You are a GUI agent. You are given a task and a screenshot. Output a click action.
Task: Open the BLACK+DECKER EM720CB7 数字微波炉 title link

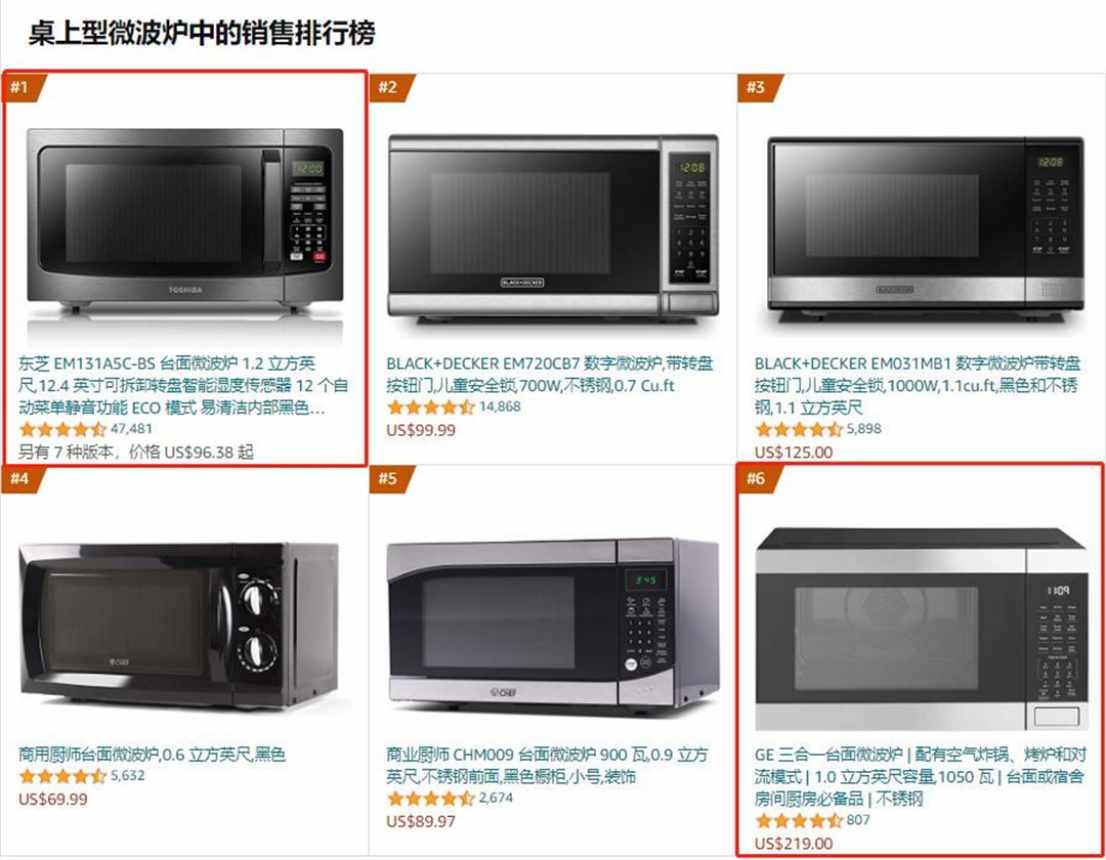coord(549,375)
